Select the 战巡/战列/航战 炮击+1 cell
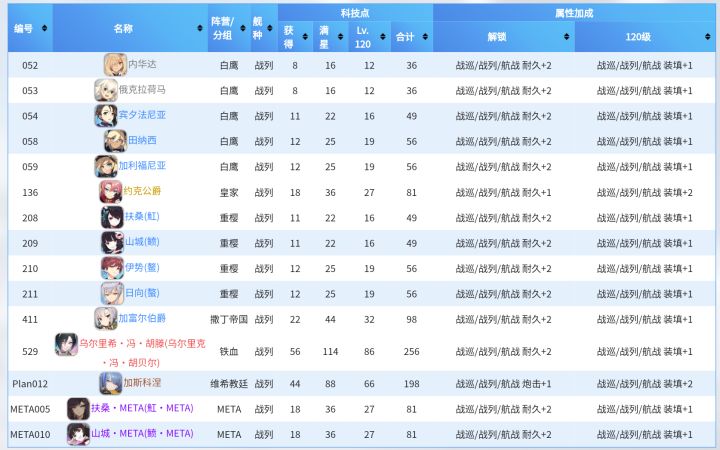Screen dimensions: 720x450 (503, 383)
